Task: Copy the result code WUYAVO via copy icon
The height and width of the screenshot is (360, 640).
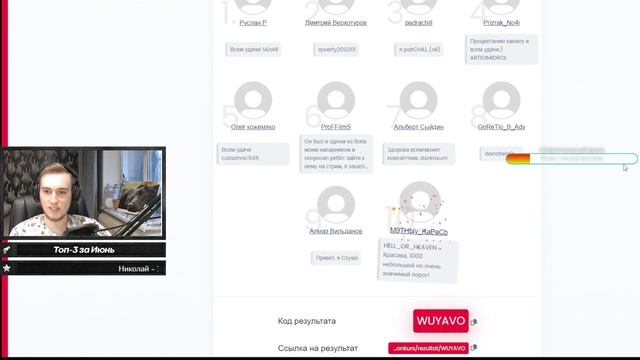Action: (473, 322)
